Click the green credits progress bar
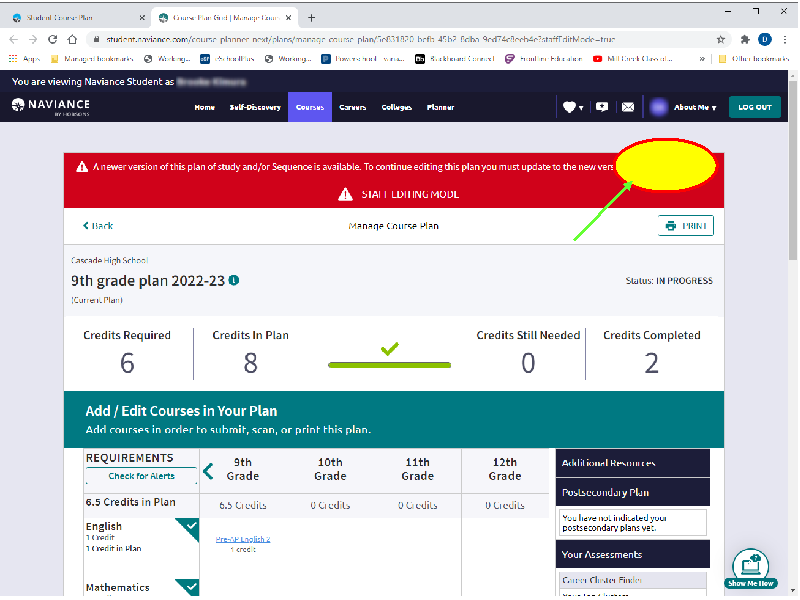 (x=389, y=365)
